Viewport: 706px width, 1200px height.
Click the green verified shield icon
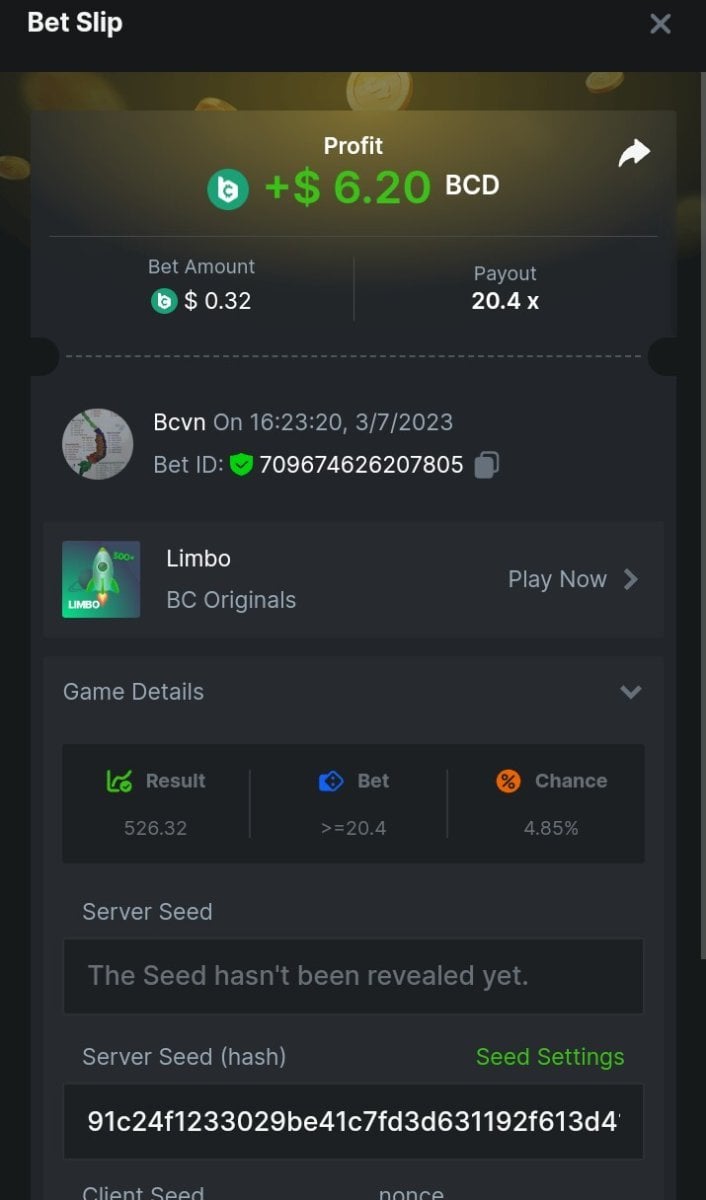pos(241,464)
